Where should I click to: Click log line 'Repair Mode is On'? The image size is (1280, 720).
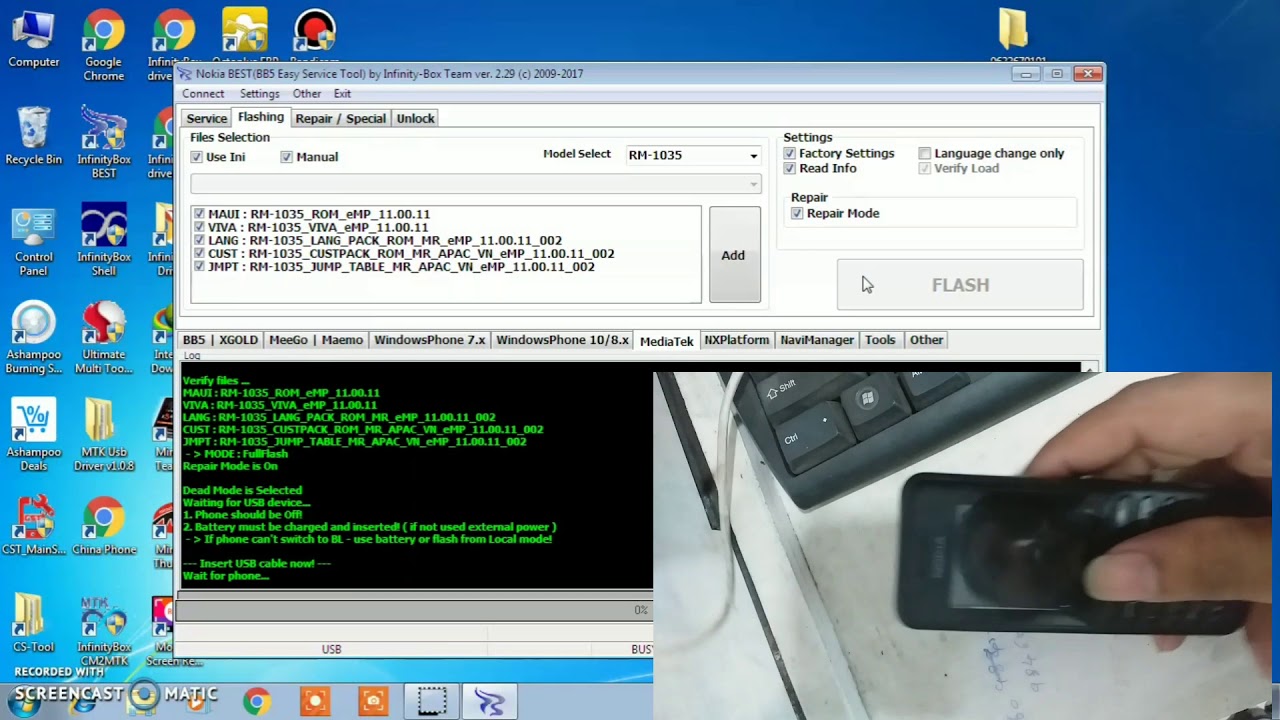point(230,466)
